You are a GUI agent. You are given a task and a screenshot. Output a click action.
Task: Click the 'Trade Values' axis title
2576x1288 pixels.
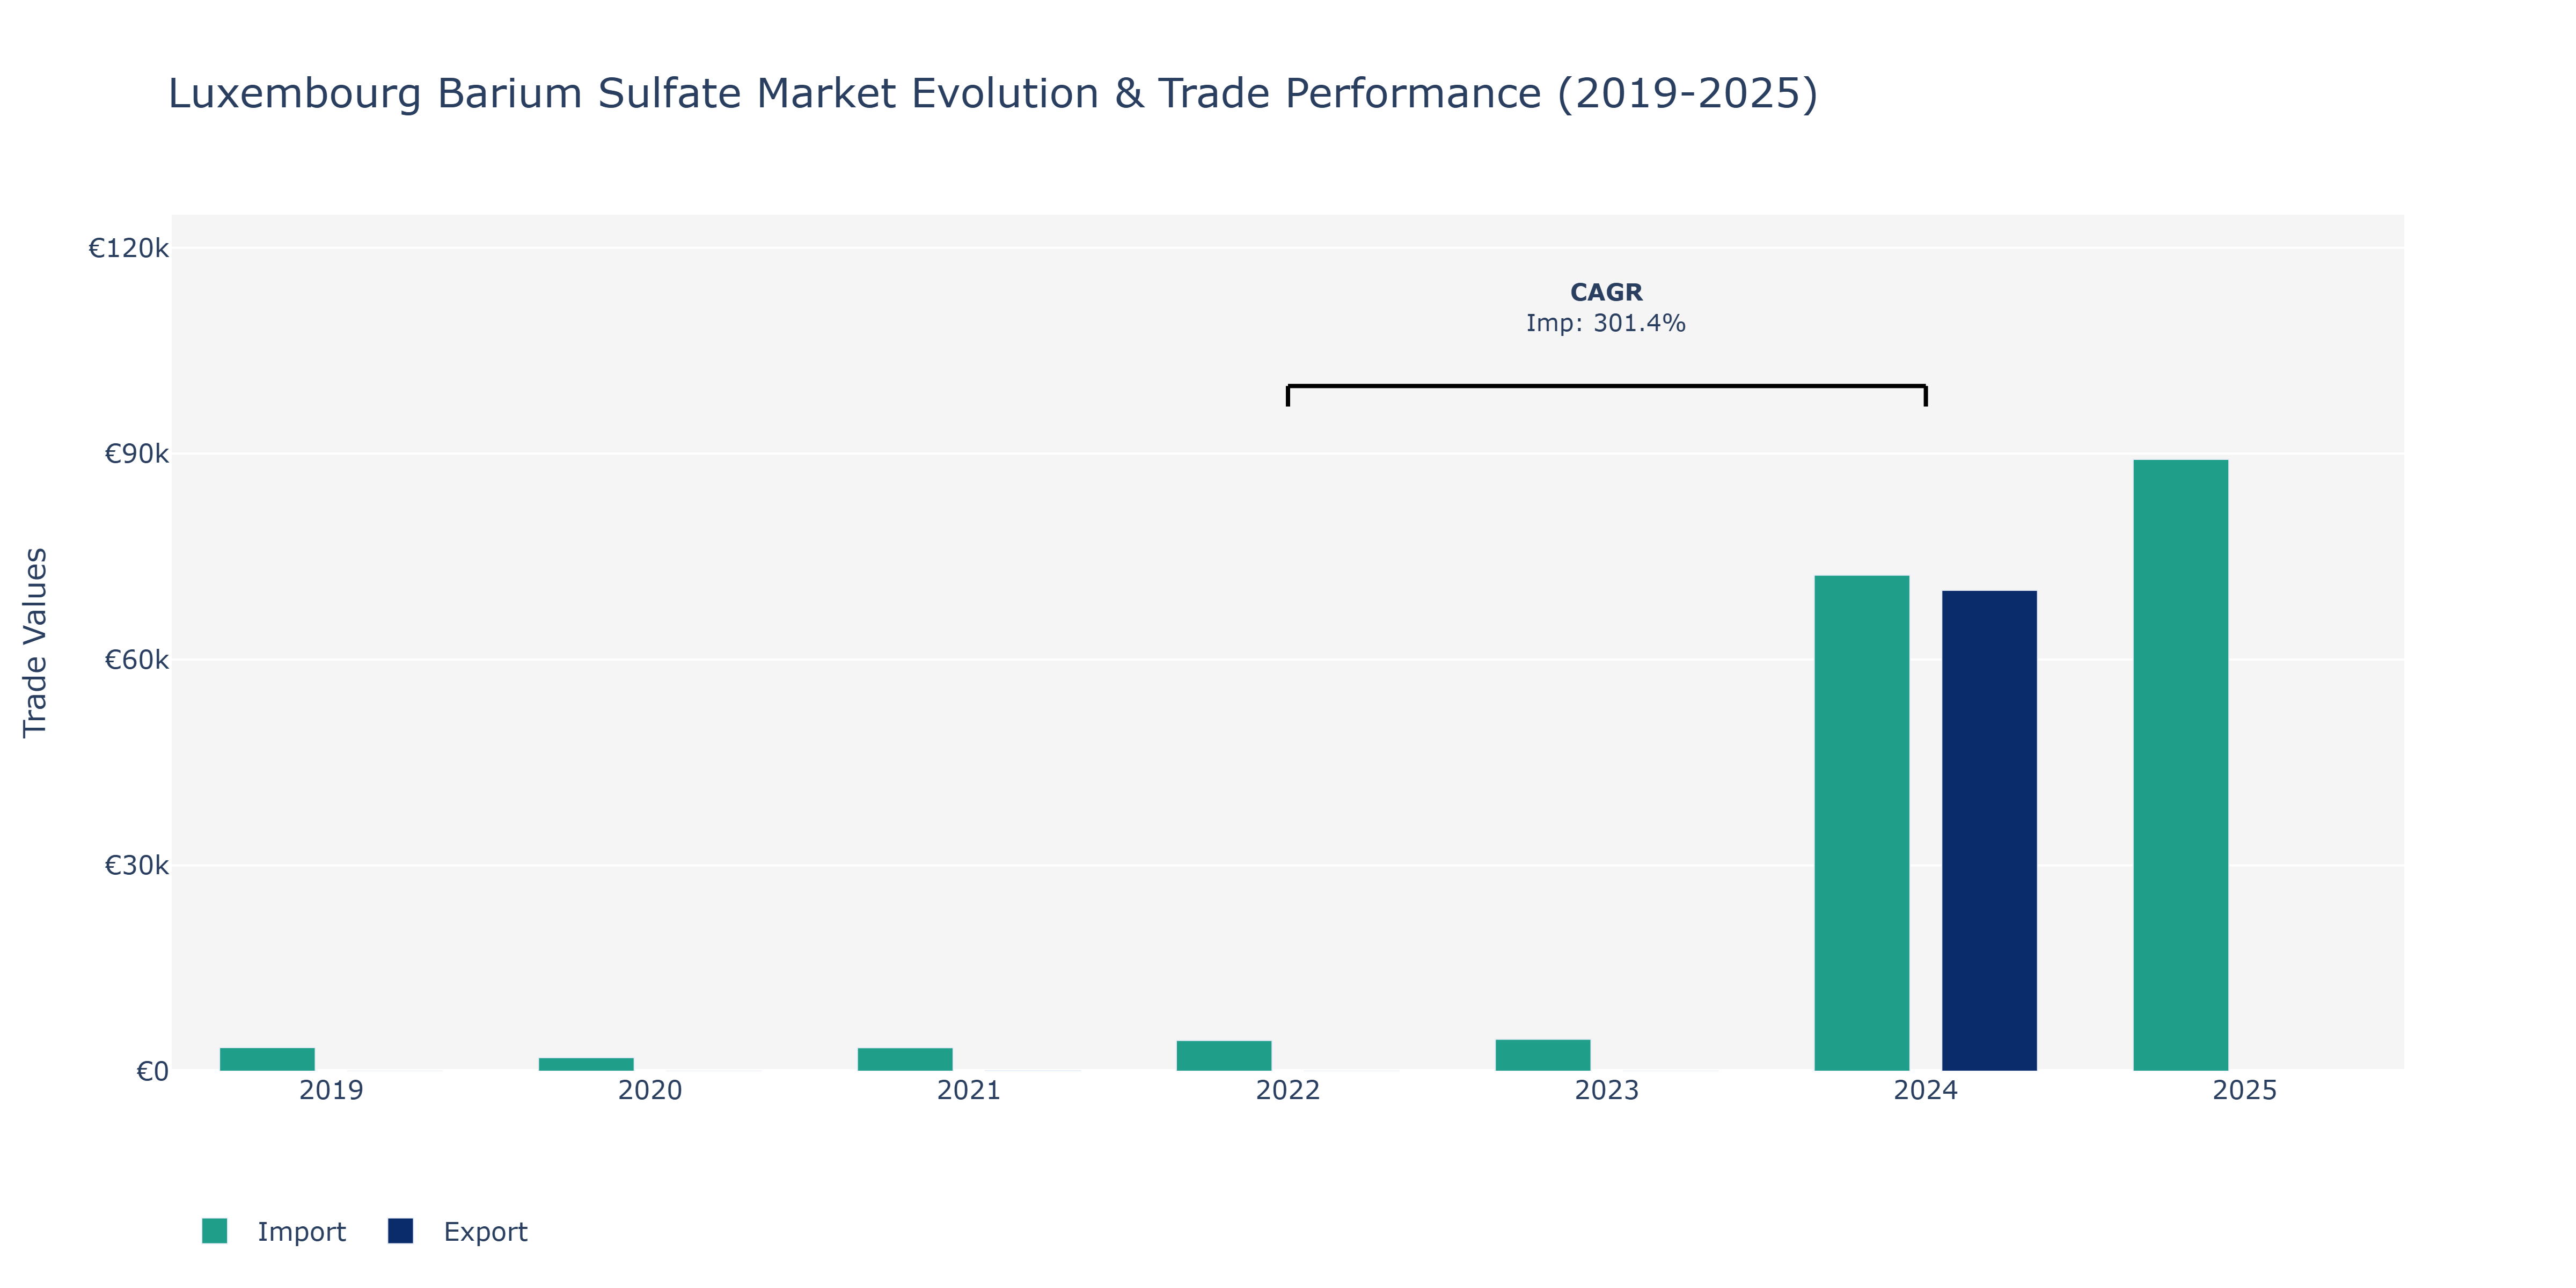pyautogui.click(x=35, y=643)
